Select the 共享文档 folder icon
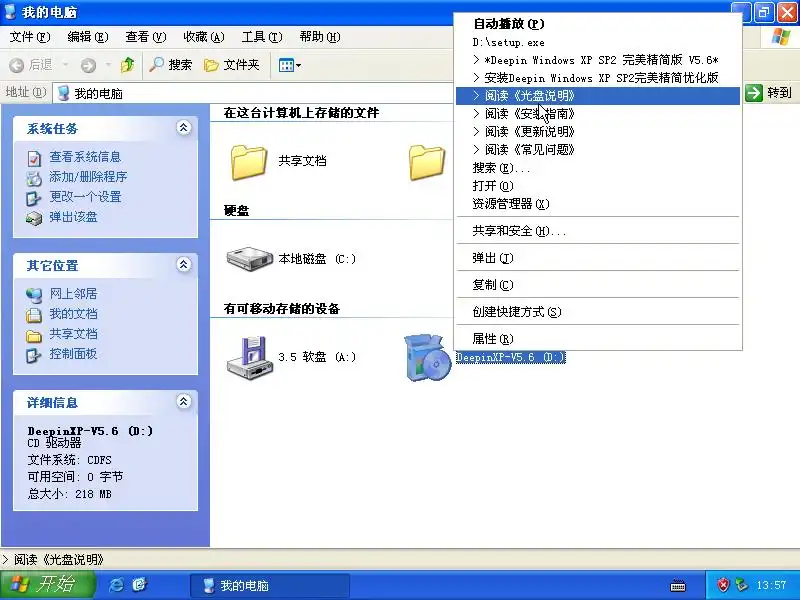The height and width of the screenshot is (600, 800). pos(249,162)
